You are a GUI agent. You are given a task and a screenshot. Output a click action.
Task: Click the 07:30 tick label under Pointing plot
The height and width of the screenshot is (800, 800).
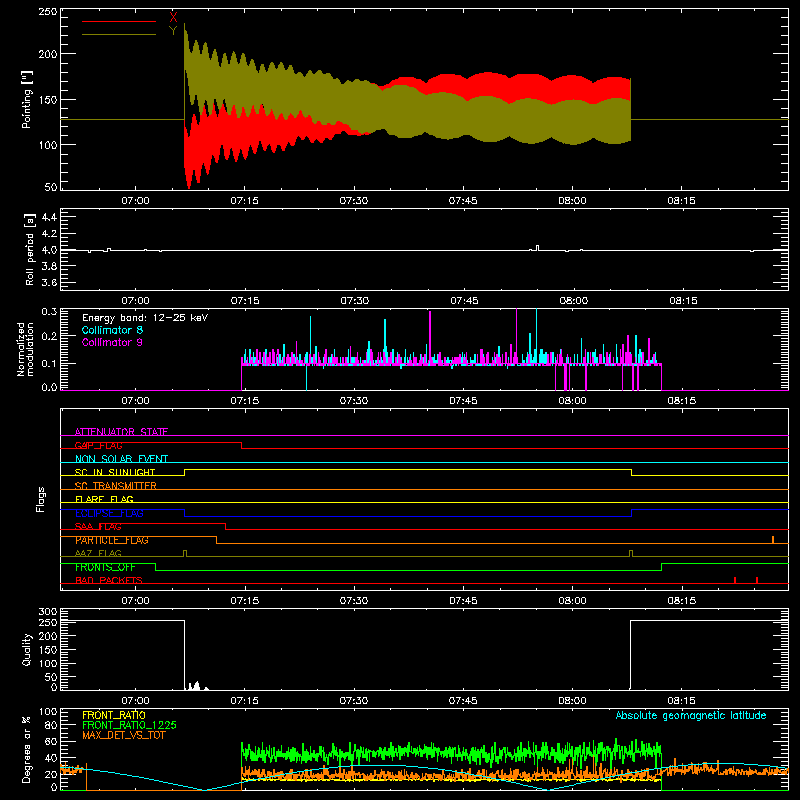[x=354, y=201]
